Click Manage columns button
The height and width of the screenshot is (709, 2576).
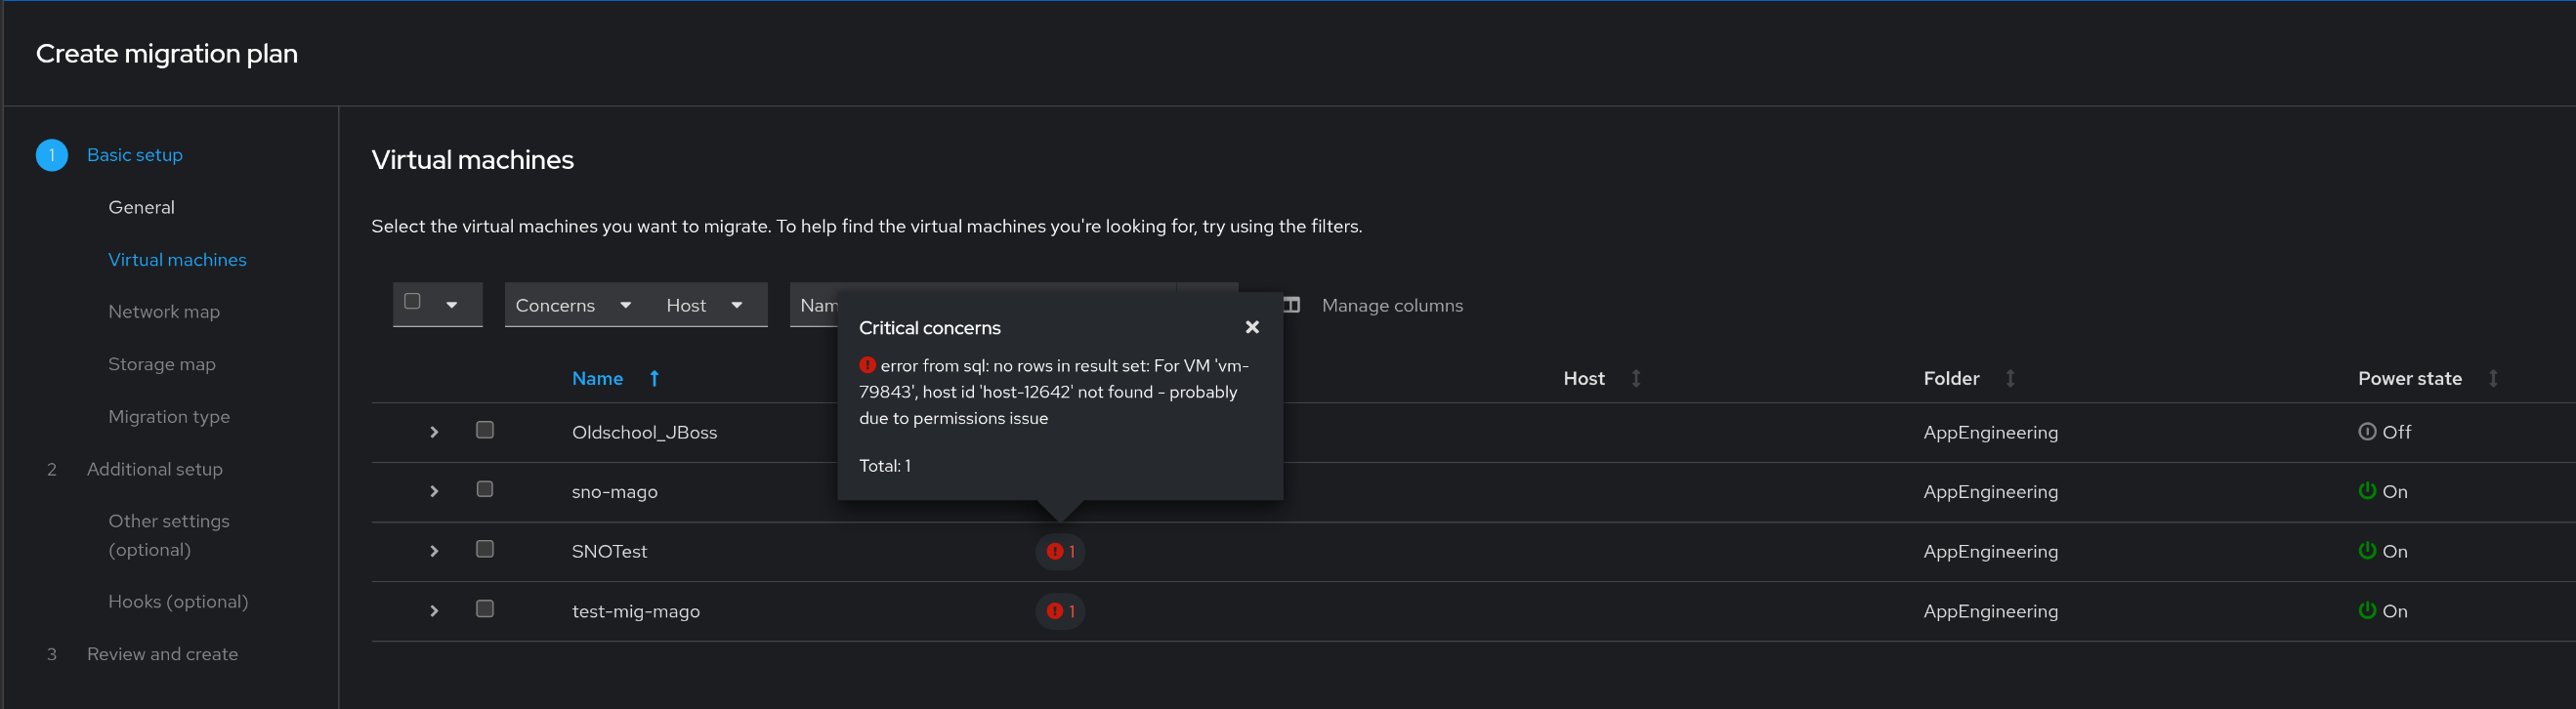tap(1391, 305)
